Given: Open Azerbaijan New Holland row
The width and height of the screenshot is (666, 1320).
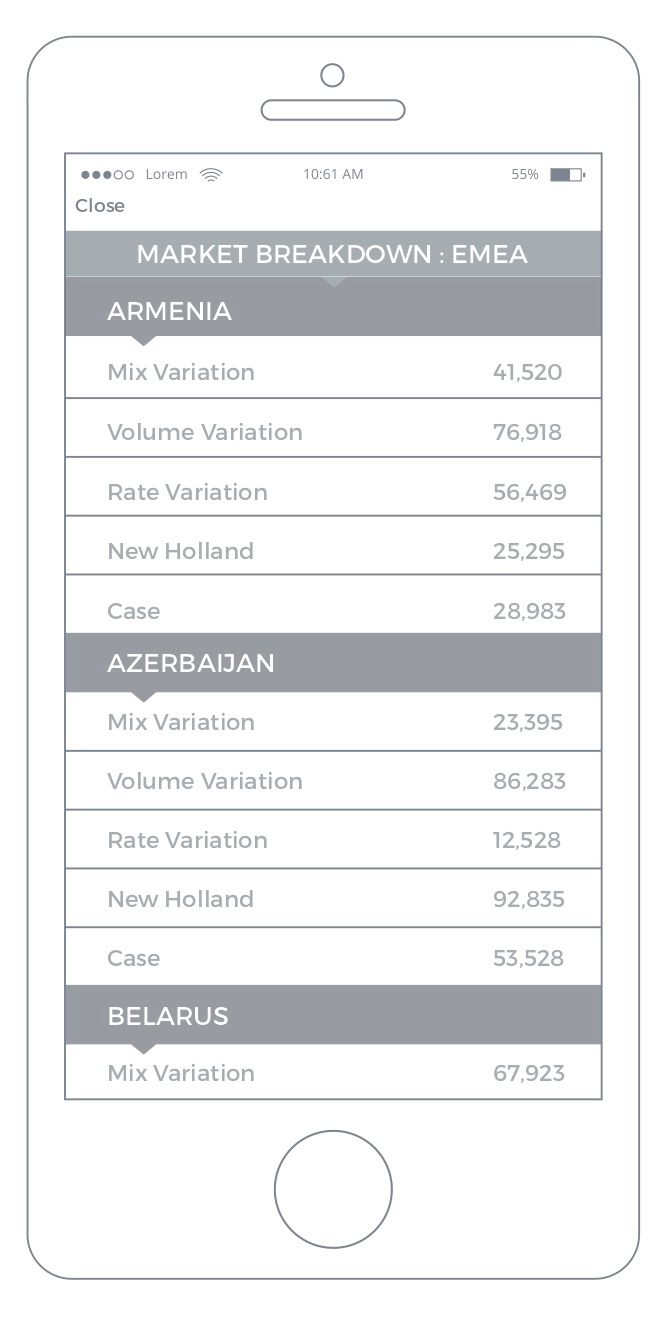Looking at the screenshot, I should point(333,899).
